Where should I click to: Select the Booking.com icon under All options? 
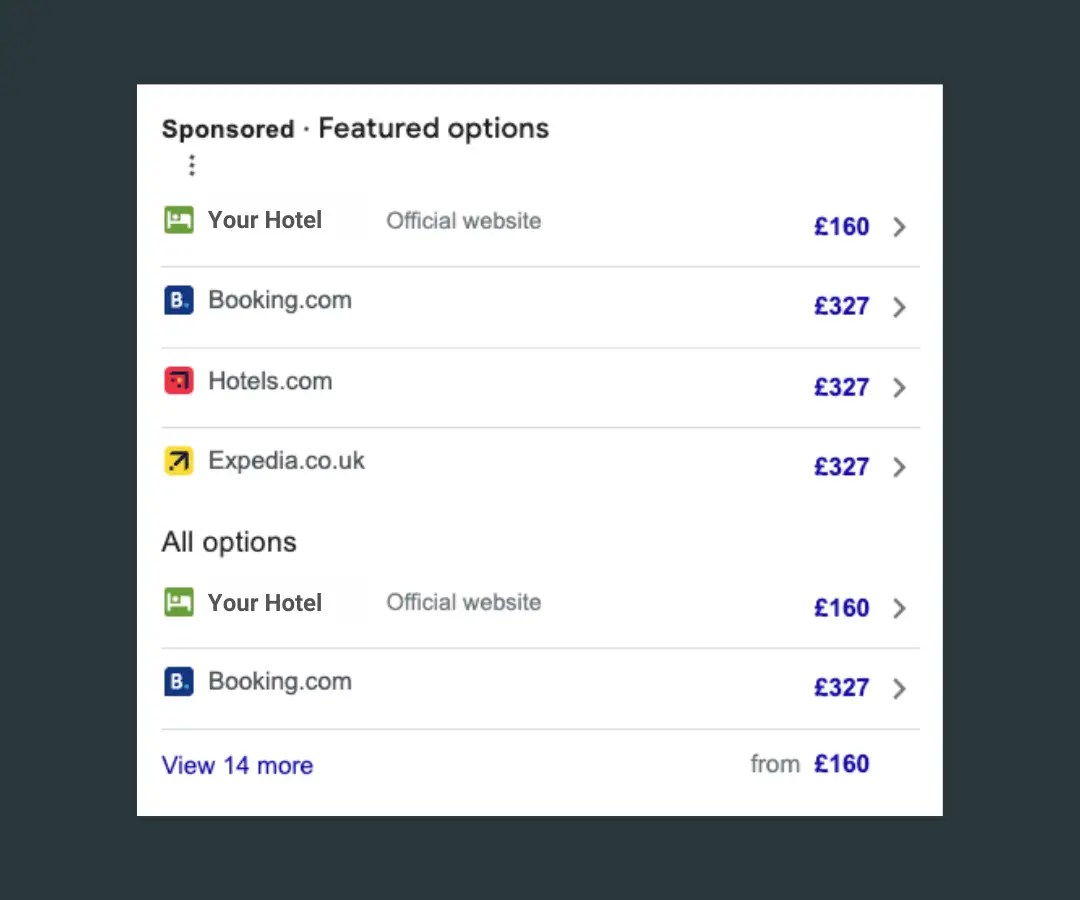pos(178,681)
